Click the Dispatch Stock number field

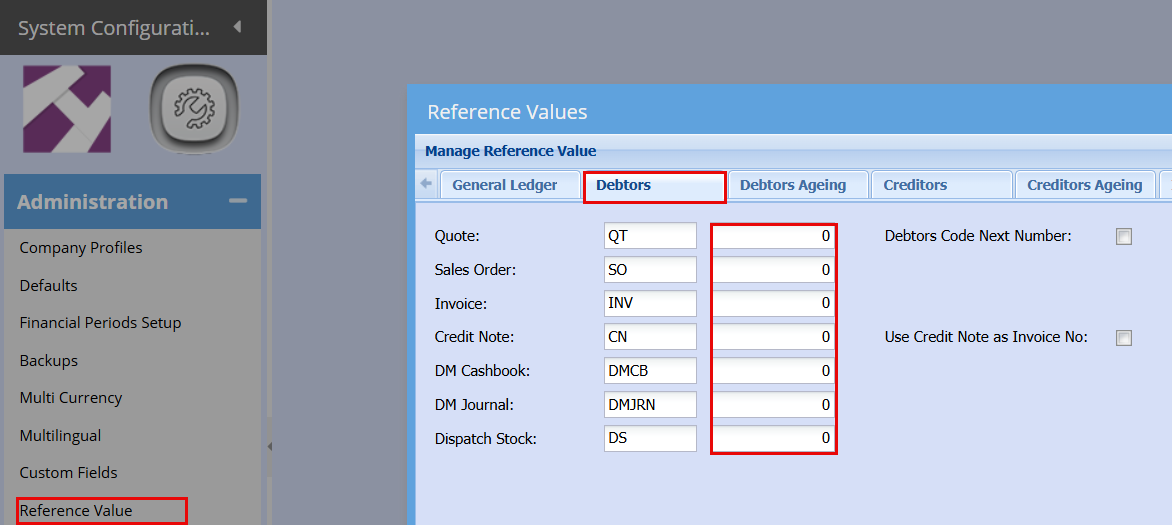(774, 438)
